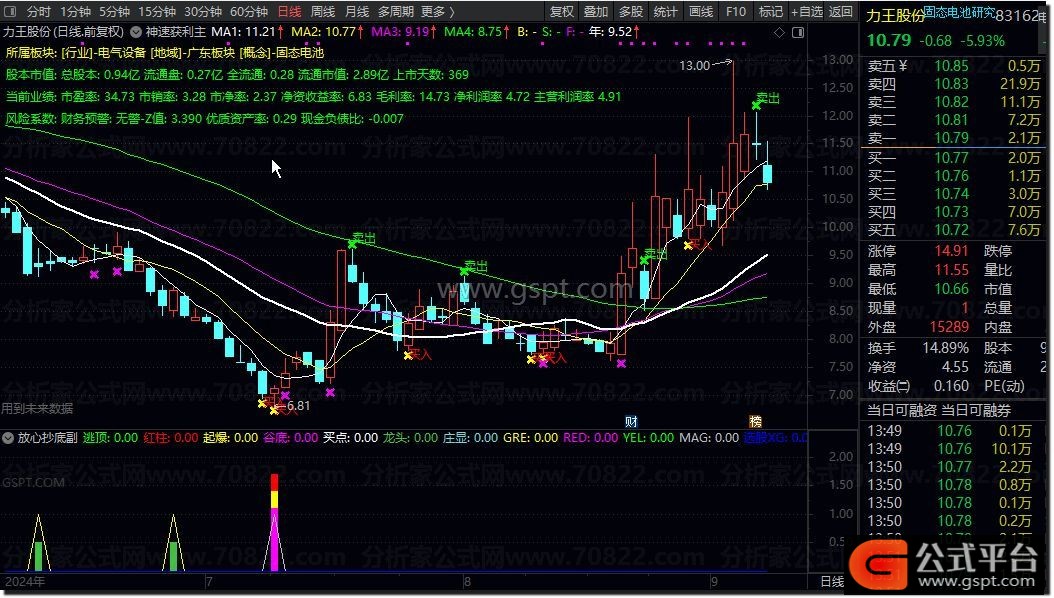Click the green 卖出 signal near price 12.00
The width and height of the screenshot is (1054, 598).
click(766, 99)
